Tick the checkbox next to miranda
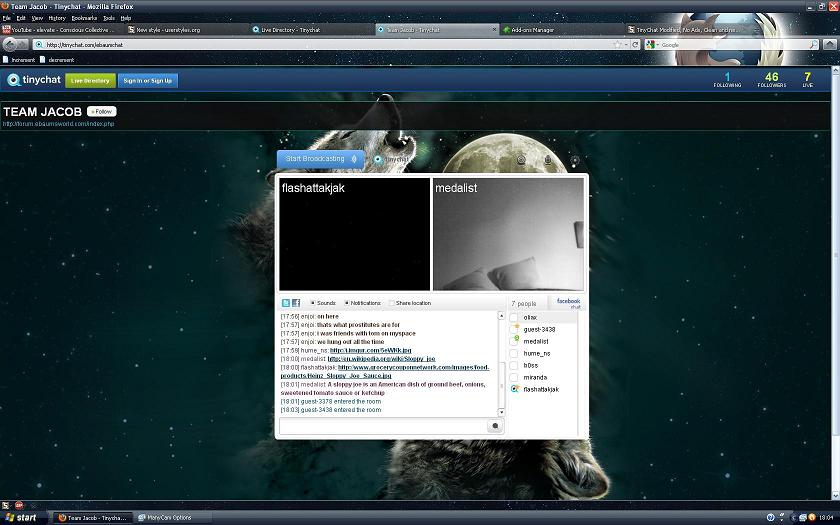 (513, 377)
